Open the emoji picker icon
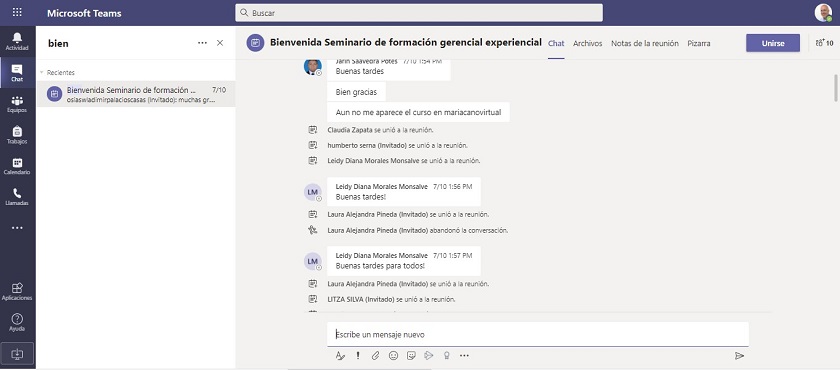This screenshot has height=370, width=840. point(393,356)
